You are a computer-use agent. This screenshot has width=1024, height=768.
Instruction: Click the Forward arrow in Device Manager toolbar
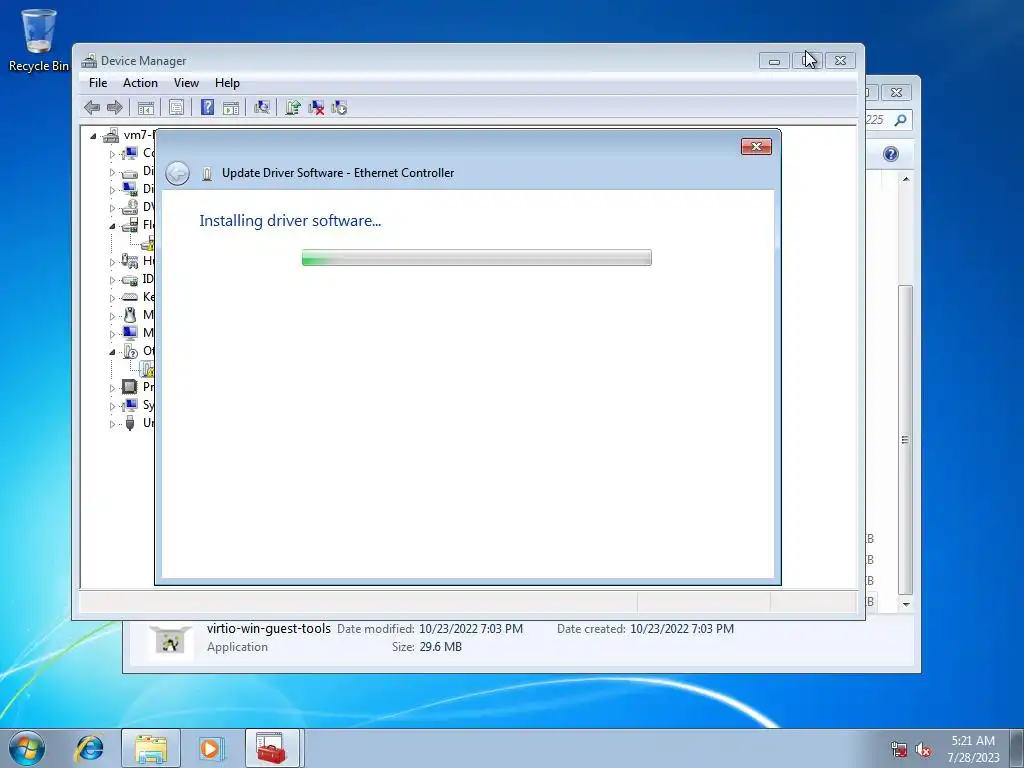click(x=114, y=107)
